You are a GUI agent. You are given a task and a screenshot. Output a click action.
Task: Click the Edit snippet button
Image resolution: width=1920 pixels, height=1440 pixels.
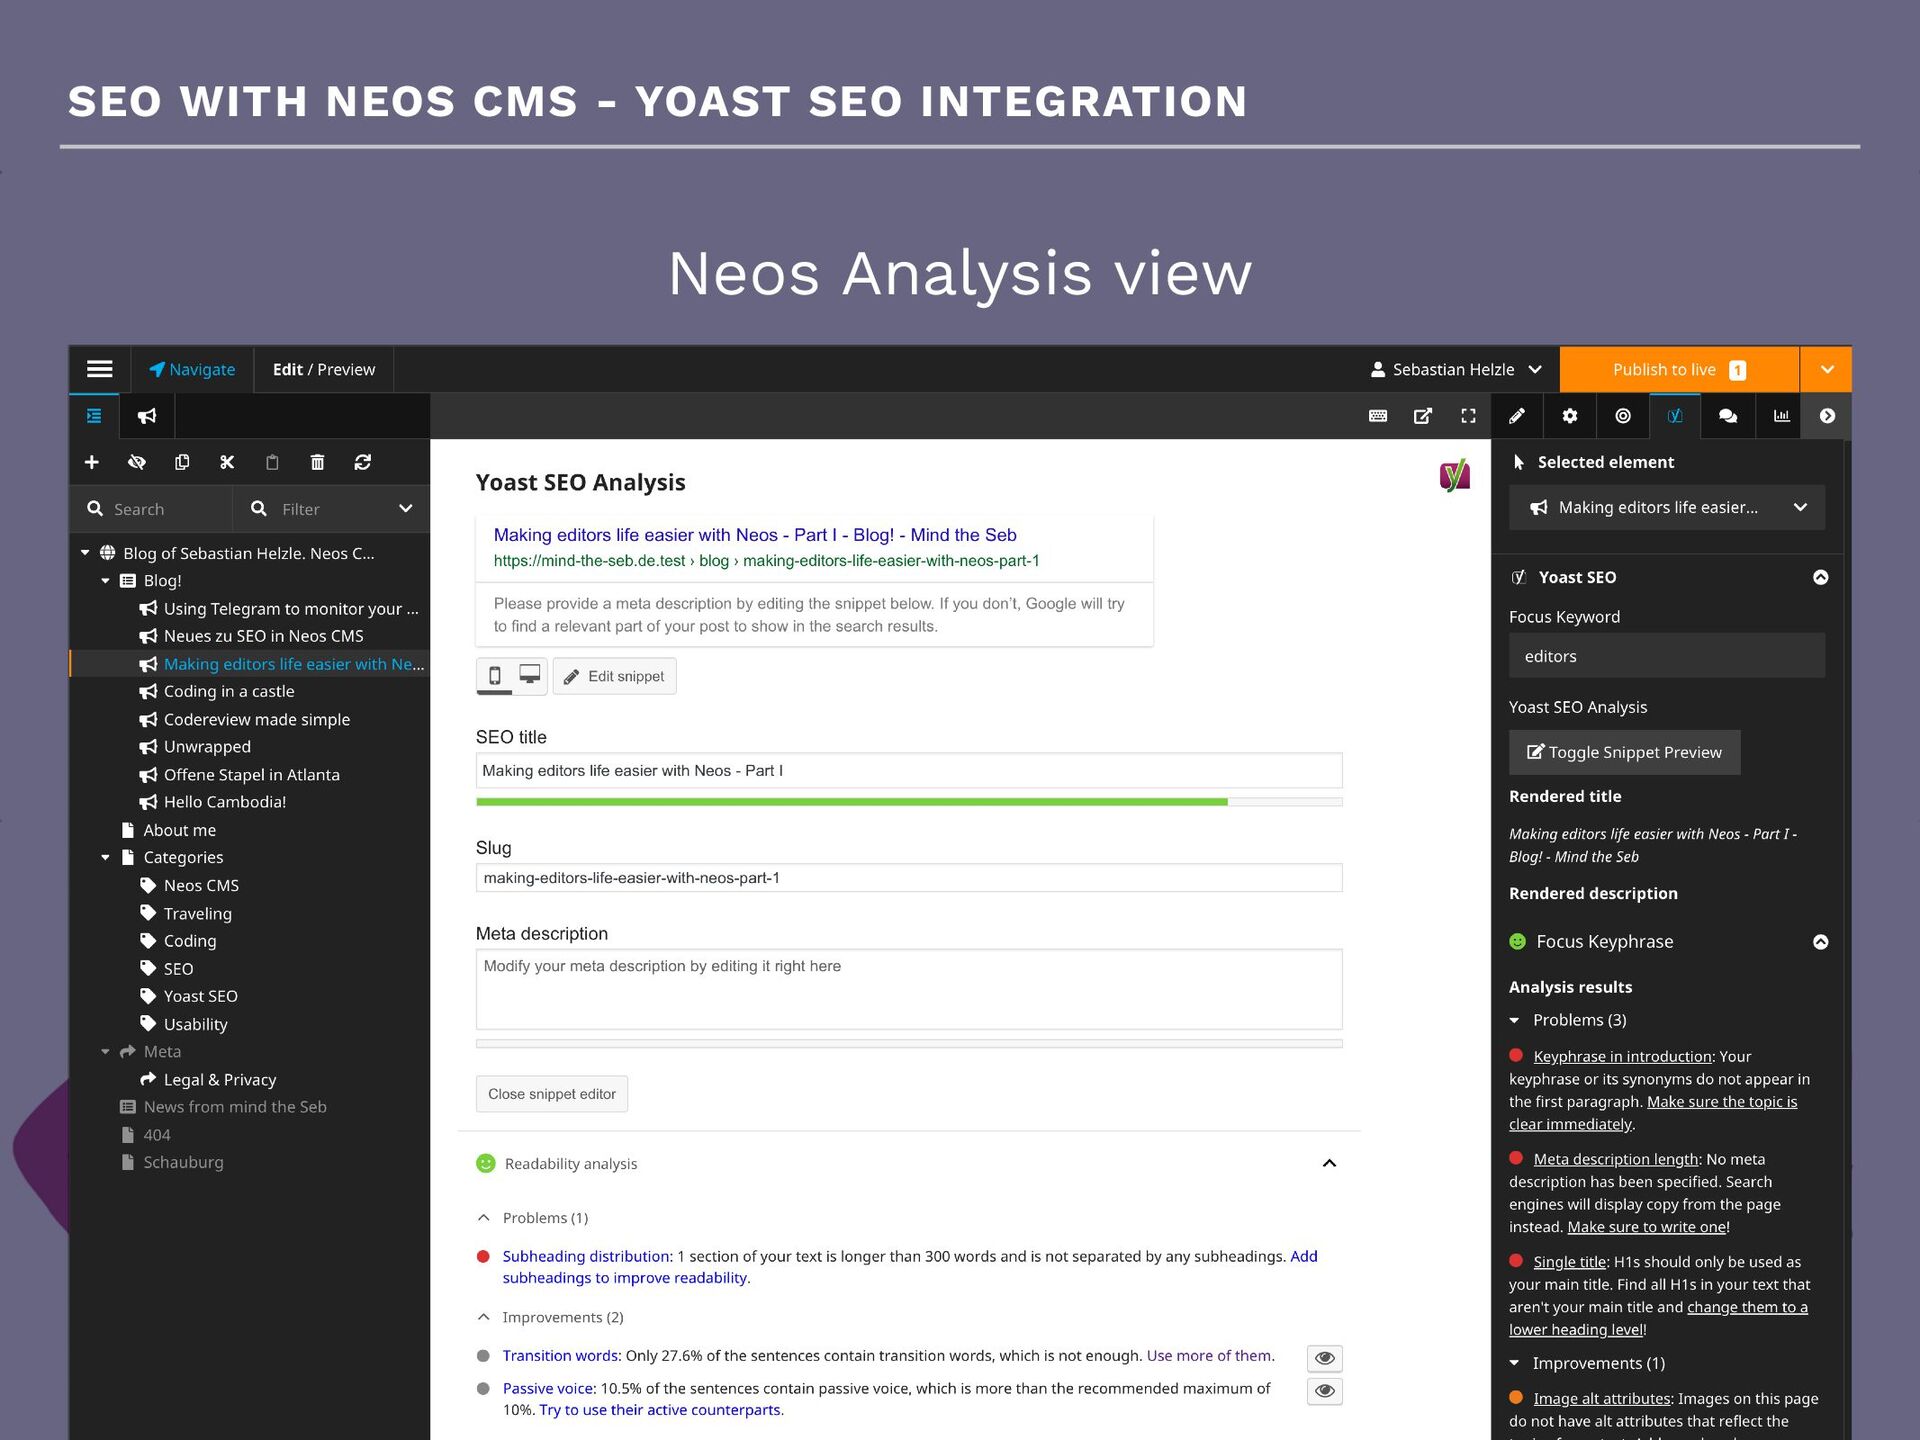pos(614,676)
